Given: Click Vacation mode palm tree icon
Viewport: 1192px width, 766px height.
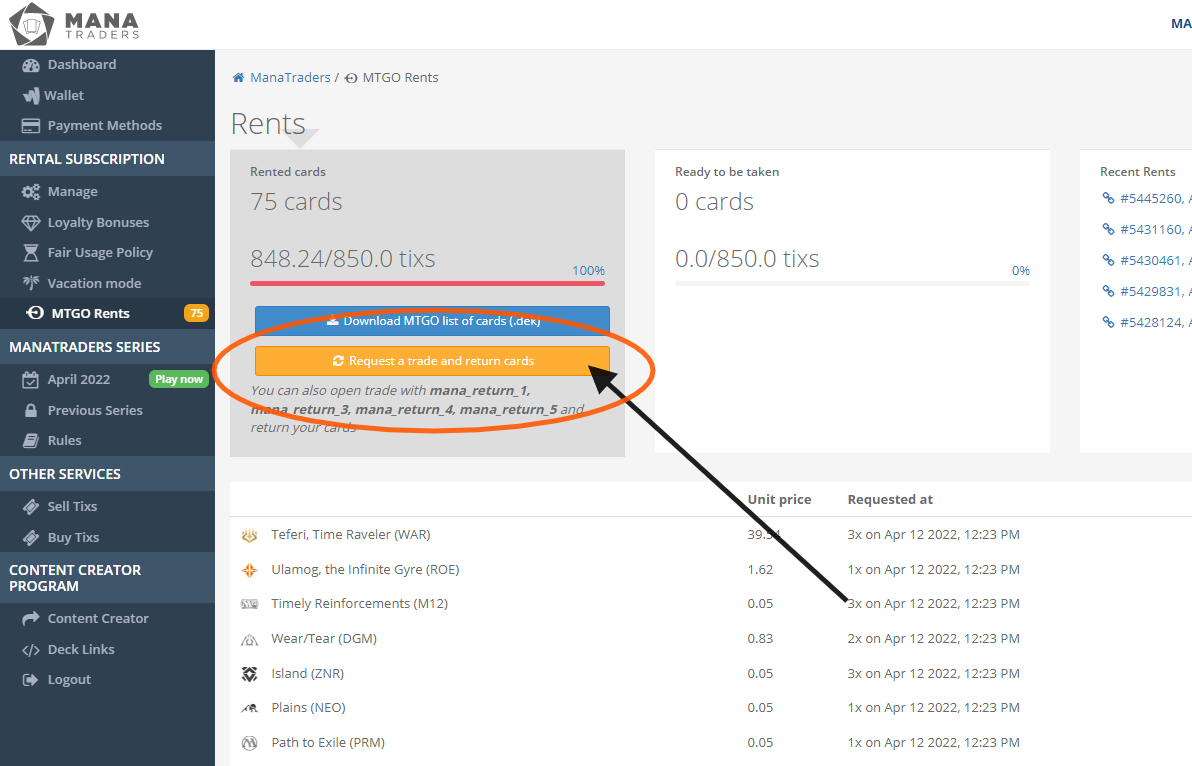Looking at the screenshot, I should (x=30, y=284).
